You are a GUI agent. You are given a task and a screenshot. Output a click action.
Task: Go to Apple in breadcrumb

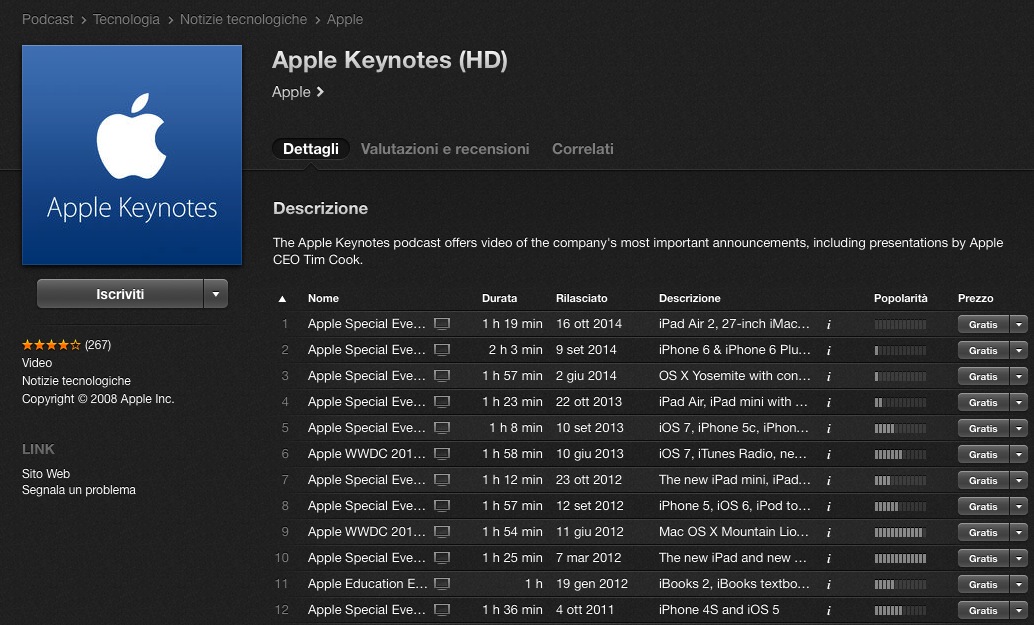click(345, 20)
